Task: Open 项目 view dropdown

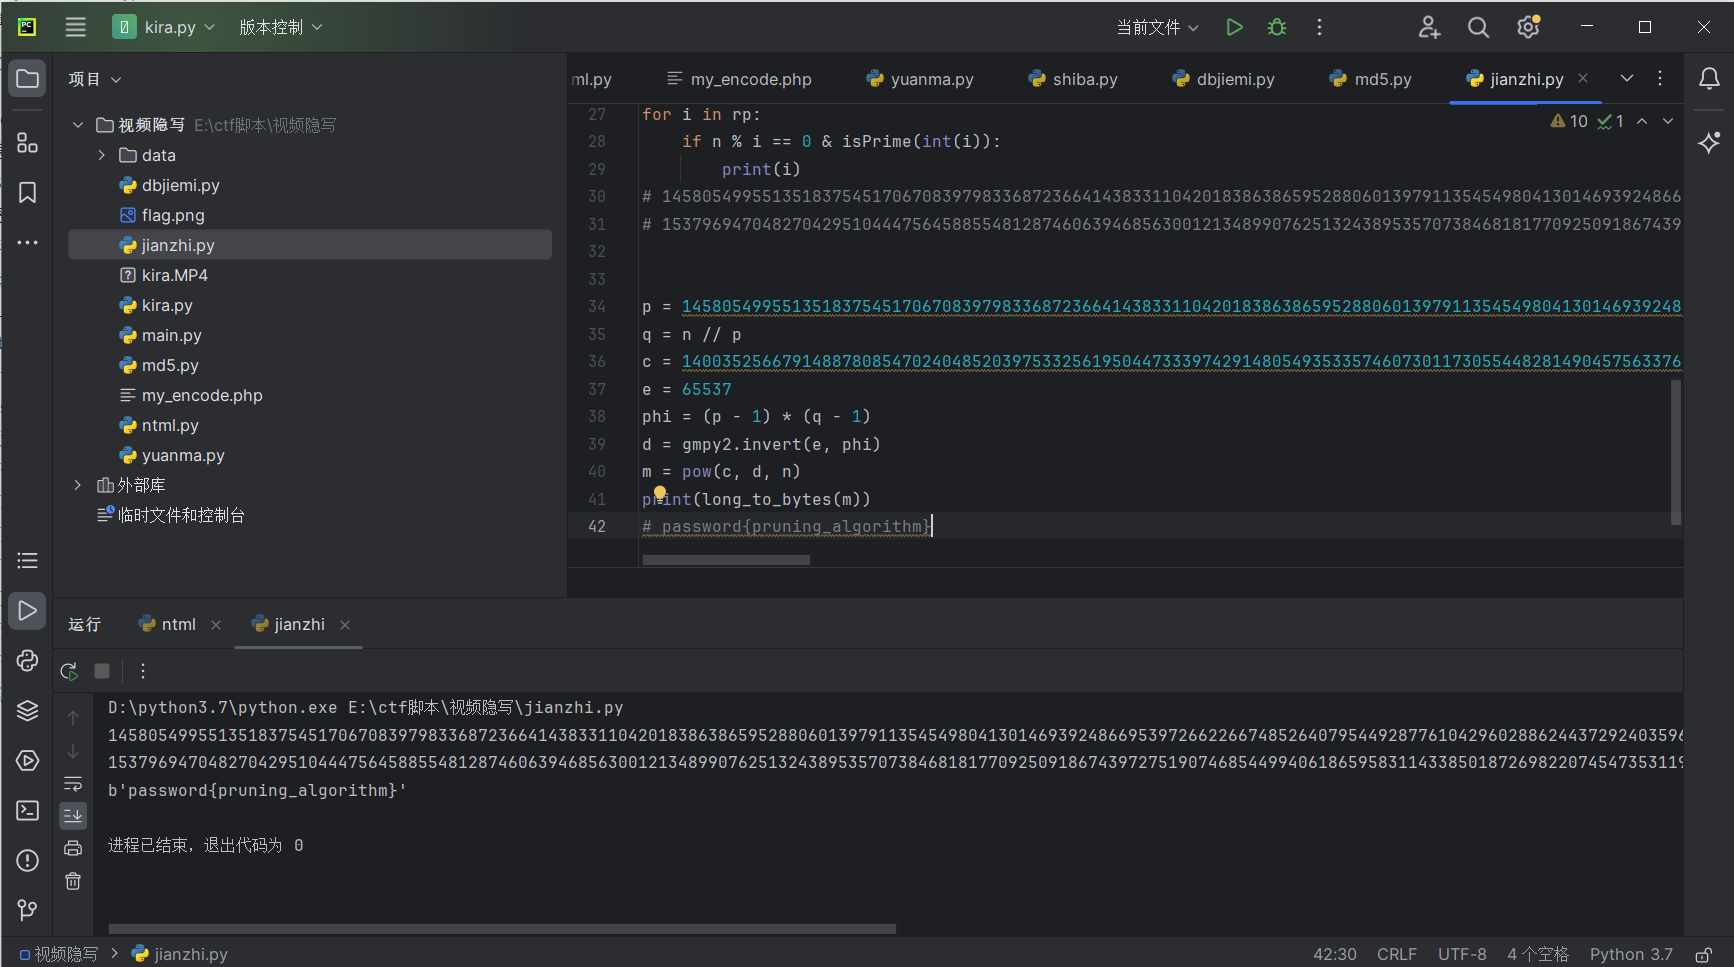Action: tap(95, 79)
